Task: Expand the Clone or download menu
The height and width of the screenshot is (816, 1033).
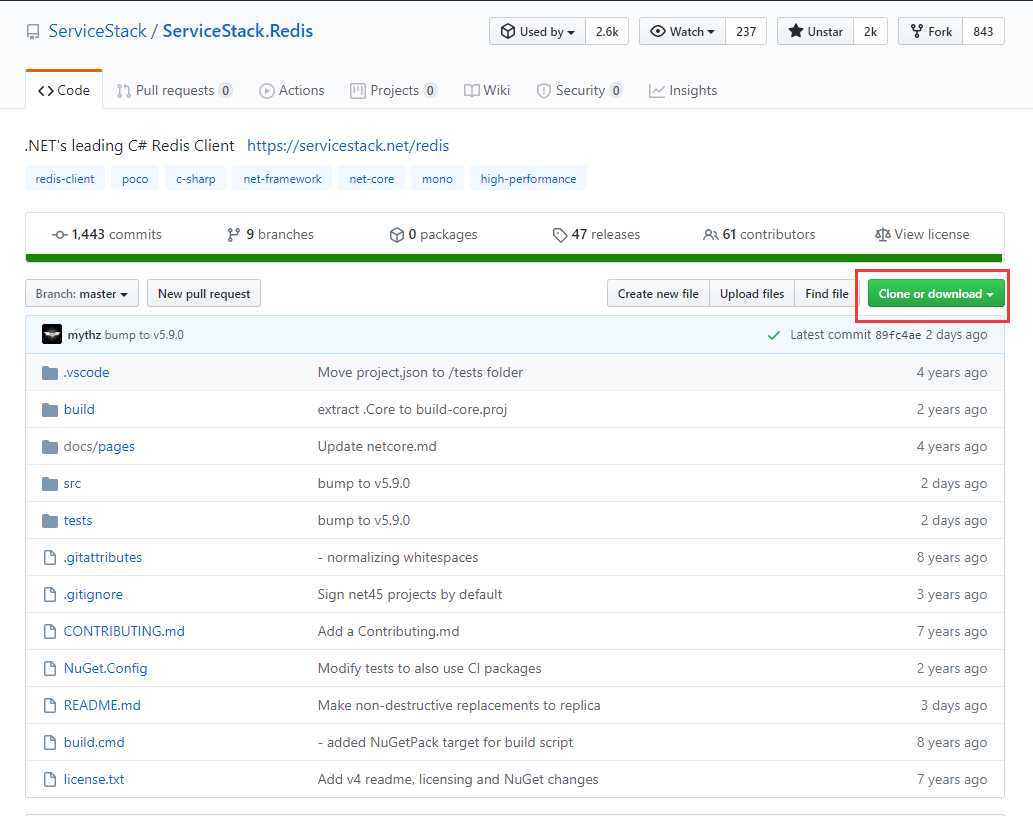Action: 936,294
